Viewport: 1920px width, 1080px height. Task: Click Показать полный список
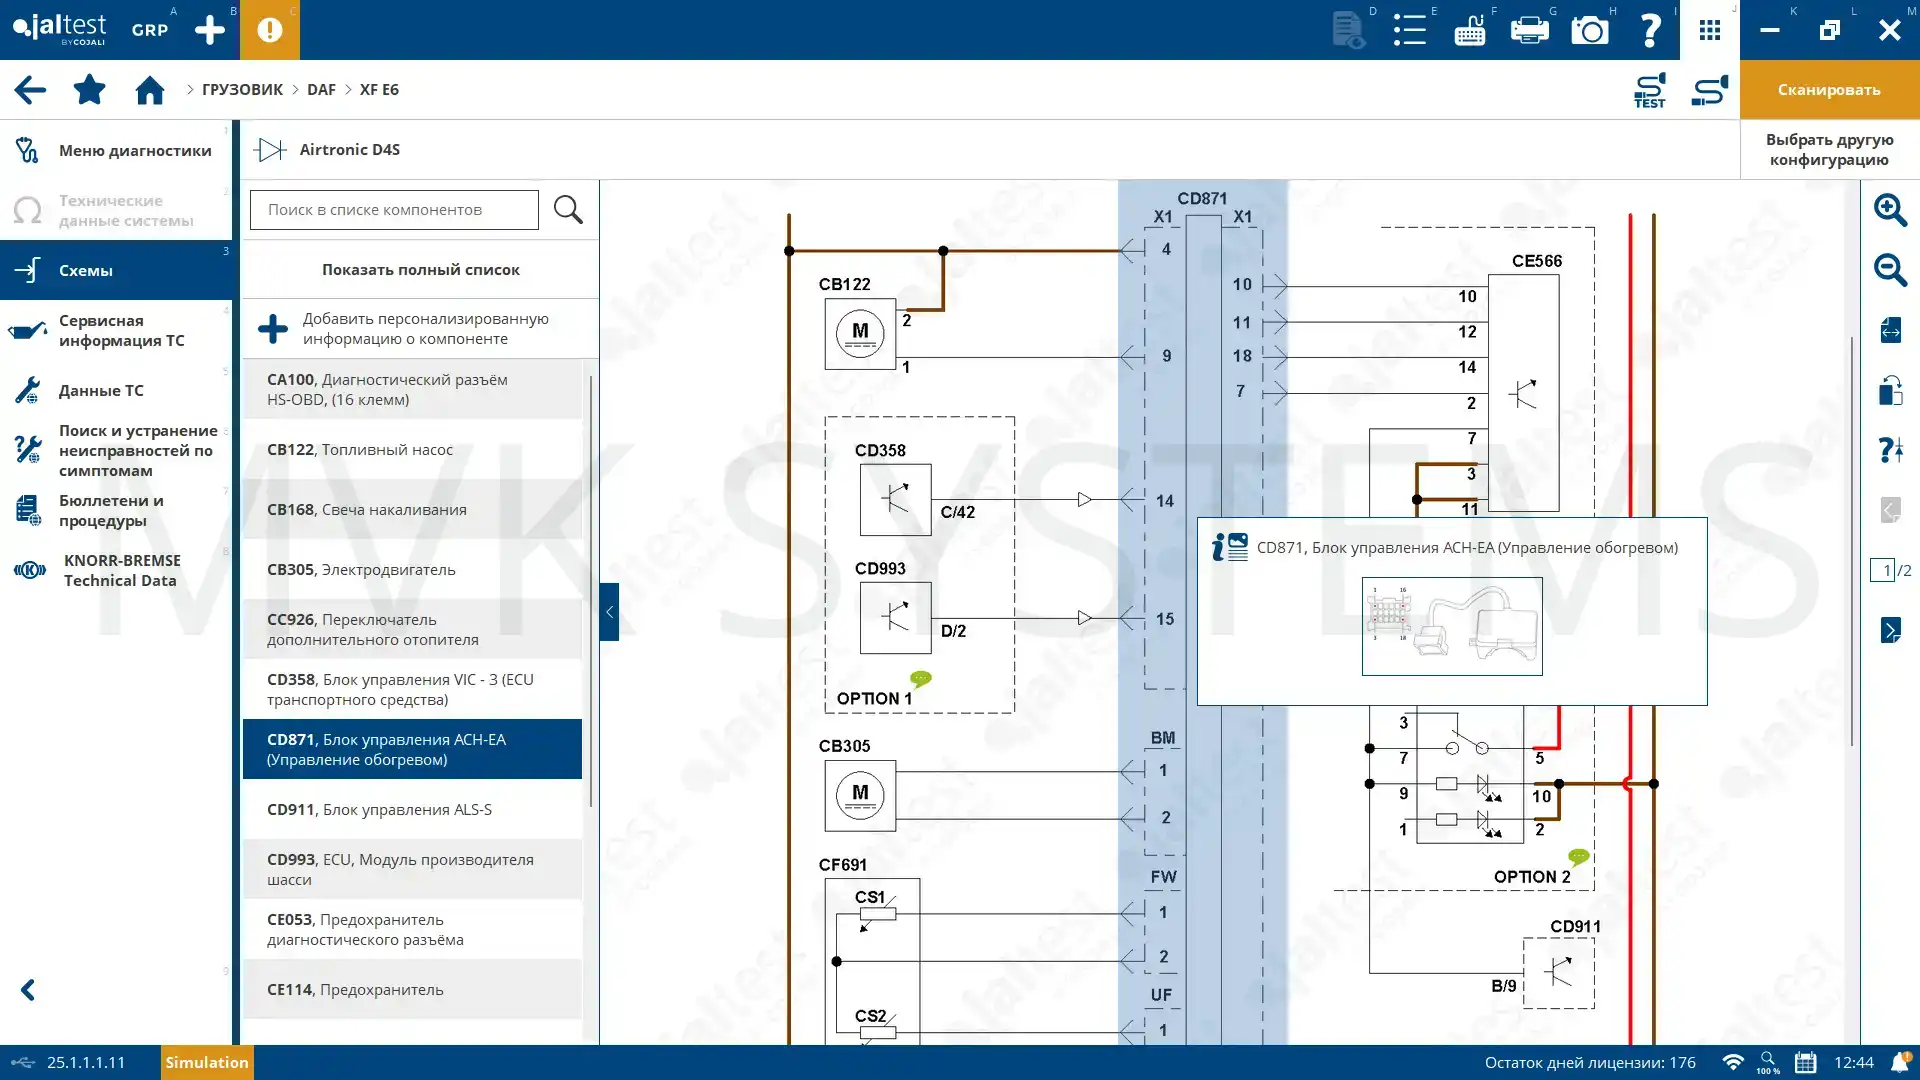420,270
